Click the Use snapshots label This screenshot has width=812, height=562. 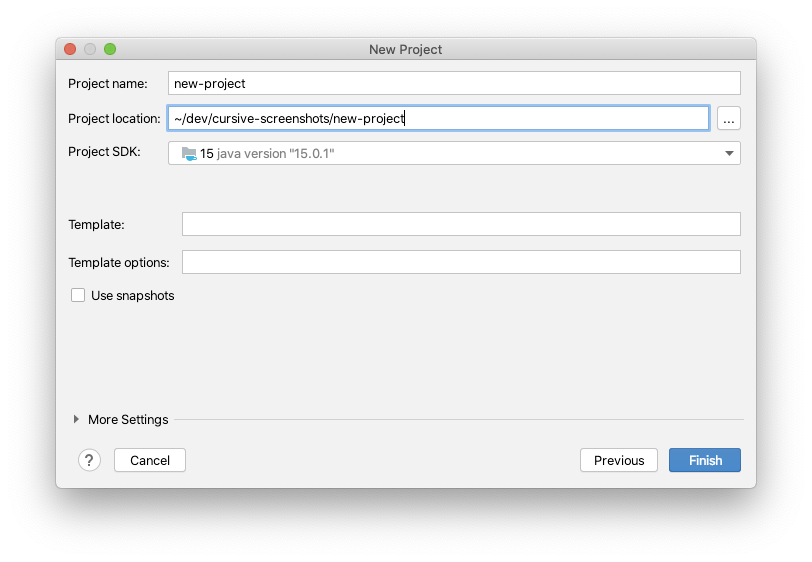(x=133, y=295)
